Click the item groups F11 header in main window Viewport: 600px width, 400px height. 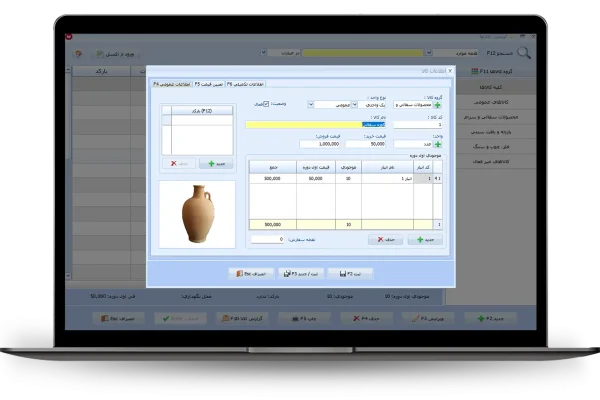[x=491, y=71]
